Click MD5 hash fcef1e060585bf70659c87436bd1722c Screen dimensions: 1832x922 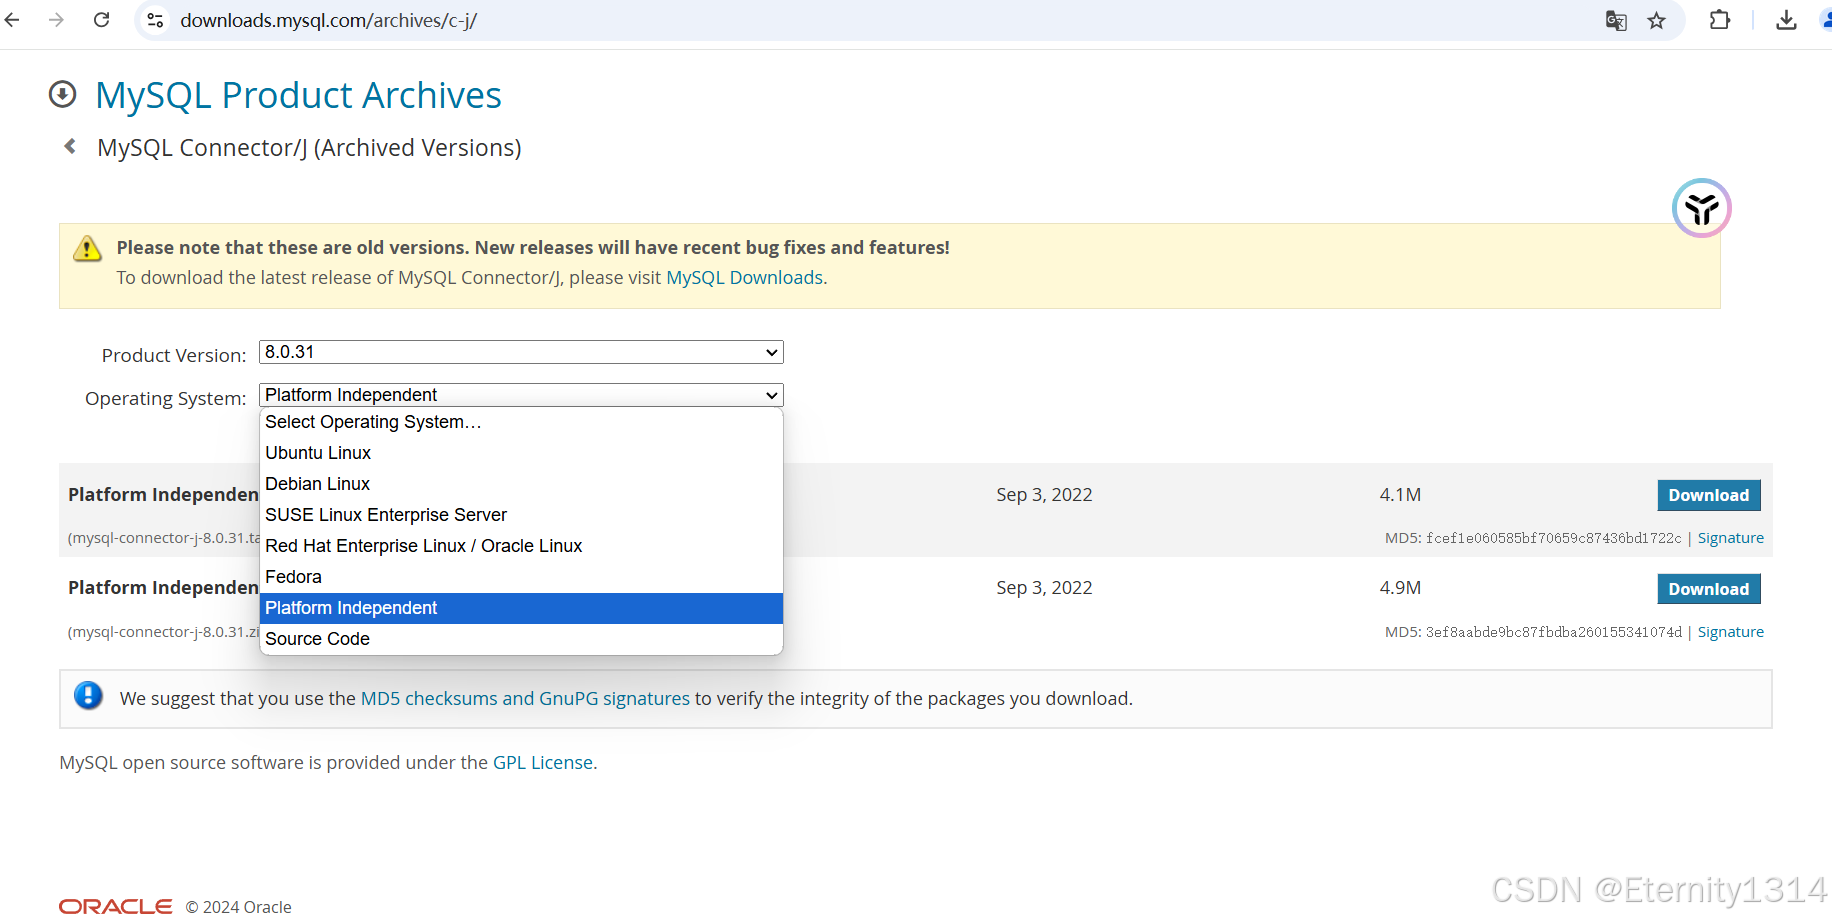[1553, 538]
